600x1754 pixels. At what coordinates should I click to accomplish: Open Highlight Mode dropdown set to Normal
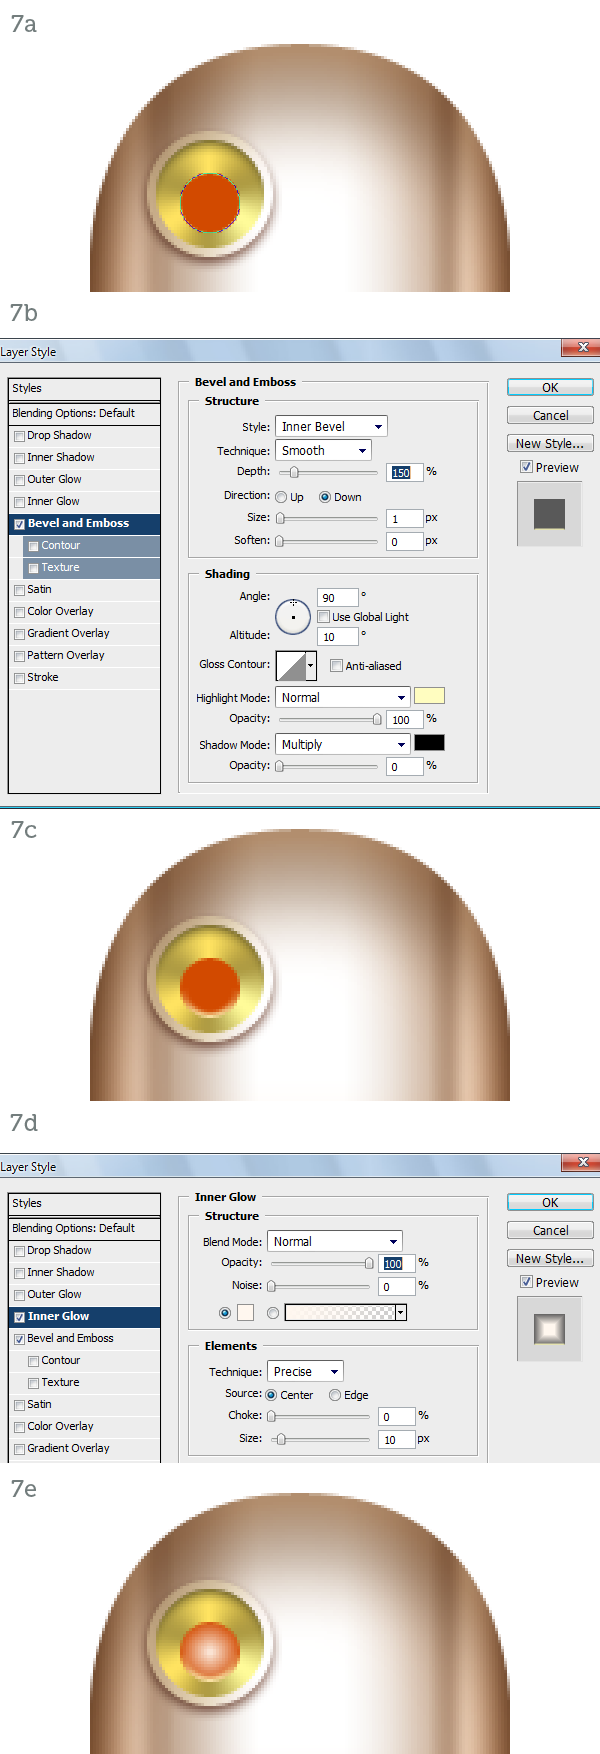tap(342, 697)
